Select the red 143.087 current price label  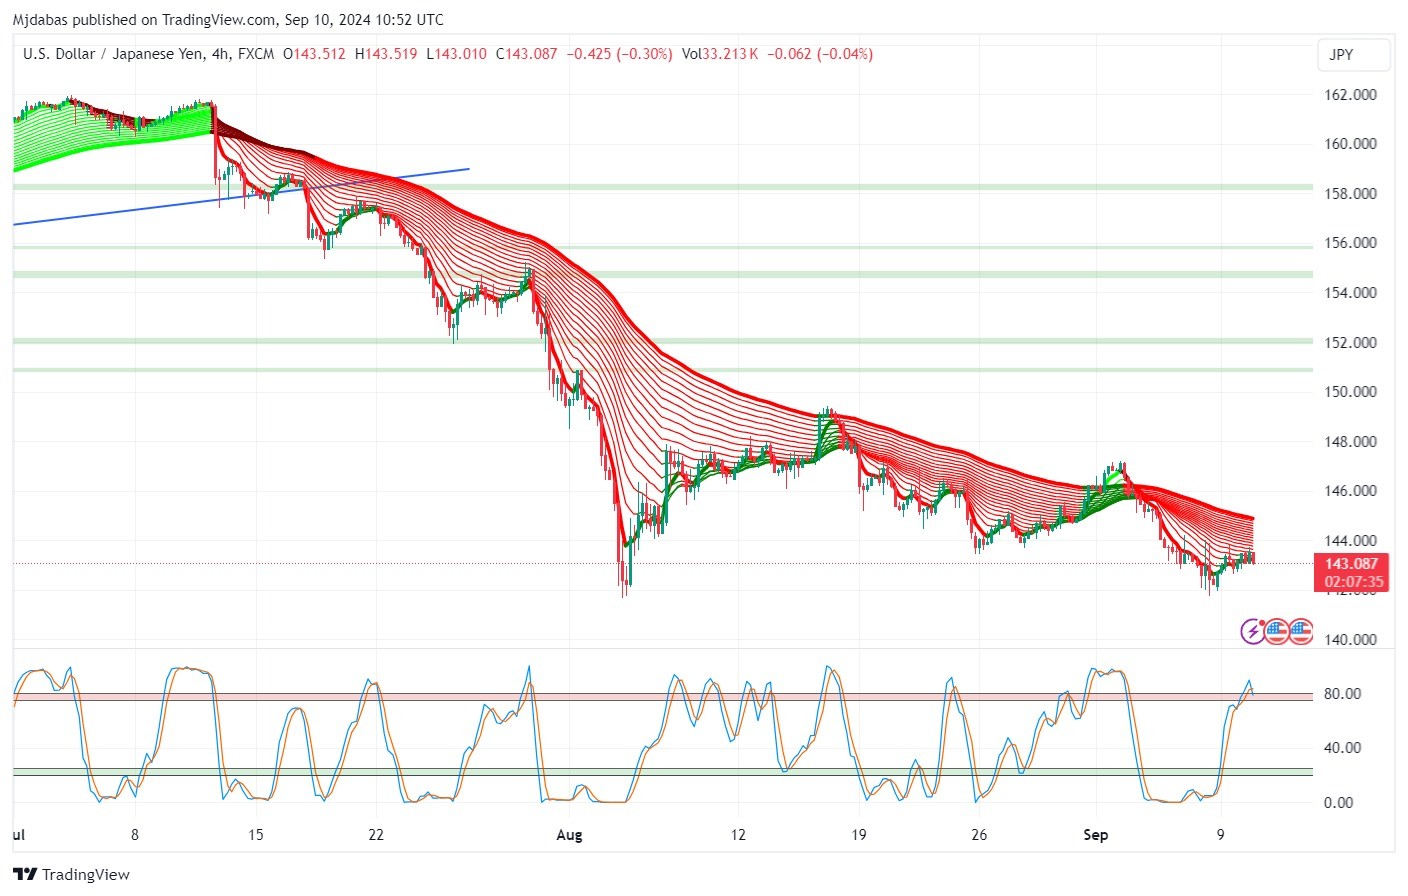tap(1352, 564)
